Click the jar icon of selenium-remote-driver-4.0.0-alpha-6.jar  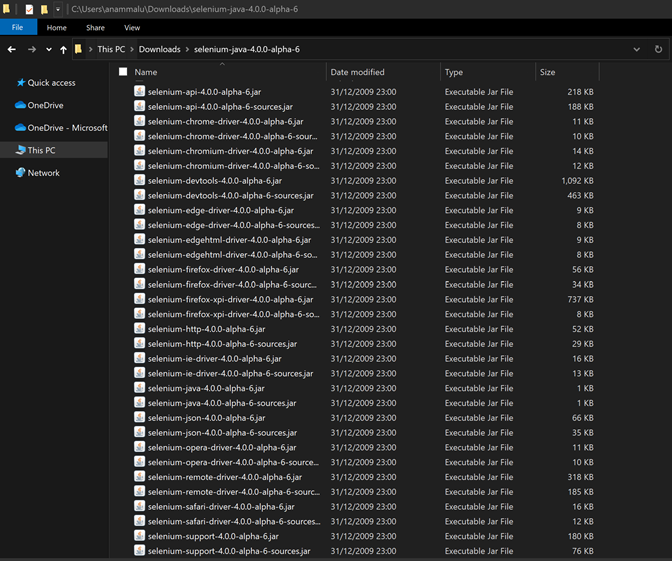139,477
